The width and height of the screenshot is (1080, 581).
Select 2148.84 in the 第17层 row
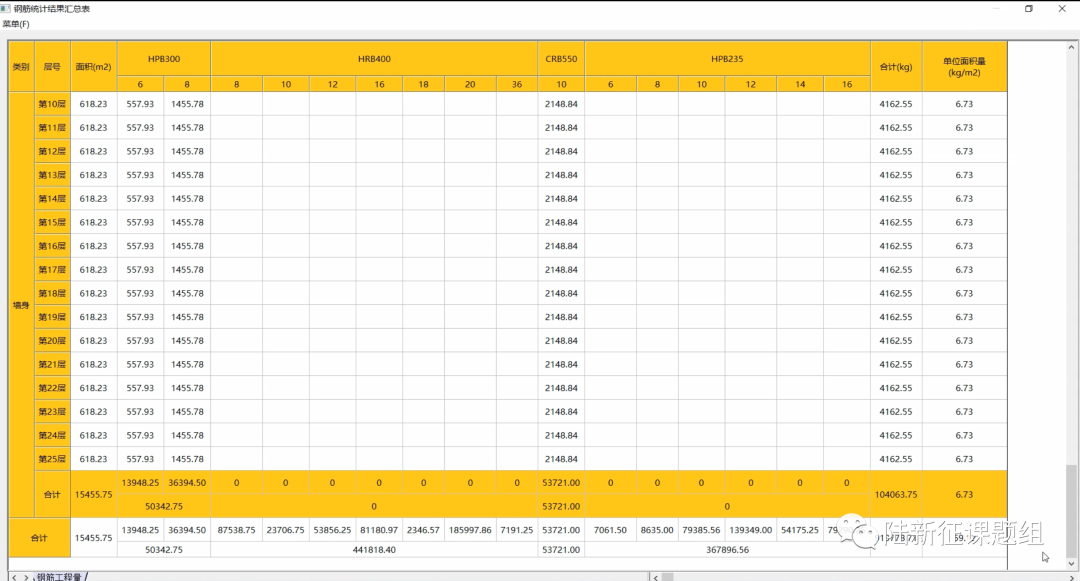(561, 270)
